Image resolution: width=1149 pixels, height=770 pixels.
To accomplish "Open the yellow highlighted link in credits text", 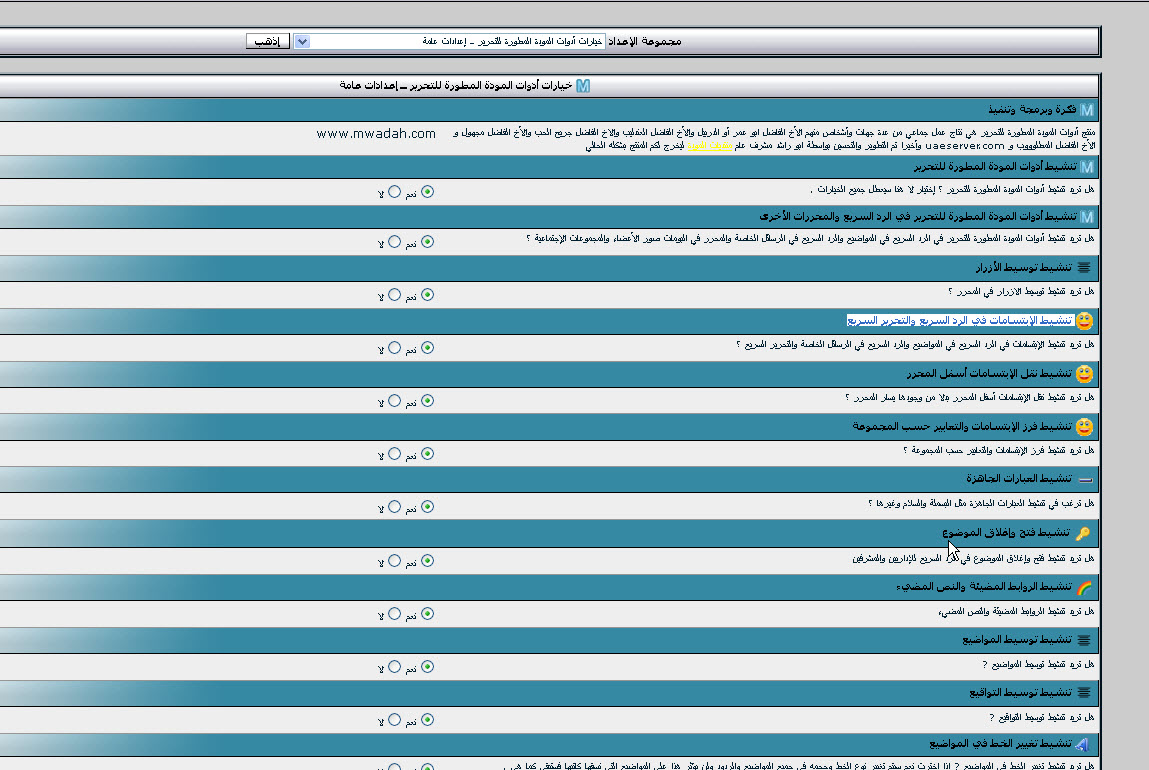I will 718,146.
